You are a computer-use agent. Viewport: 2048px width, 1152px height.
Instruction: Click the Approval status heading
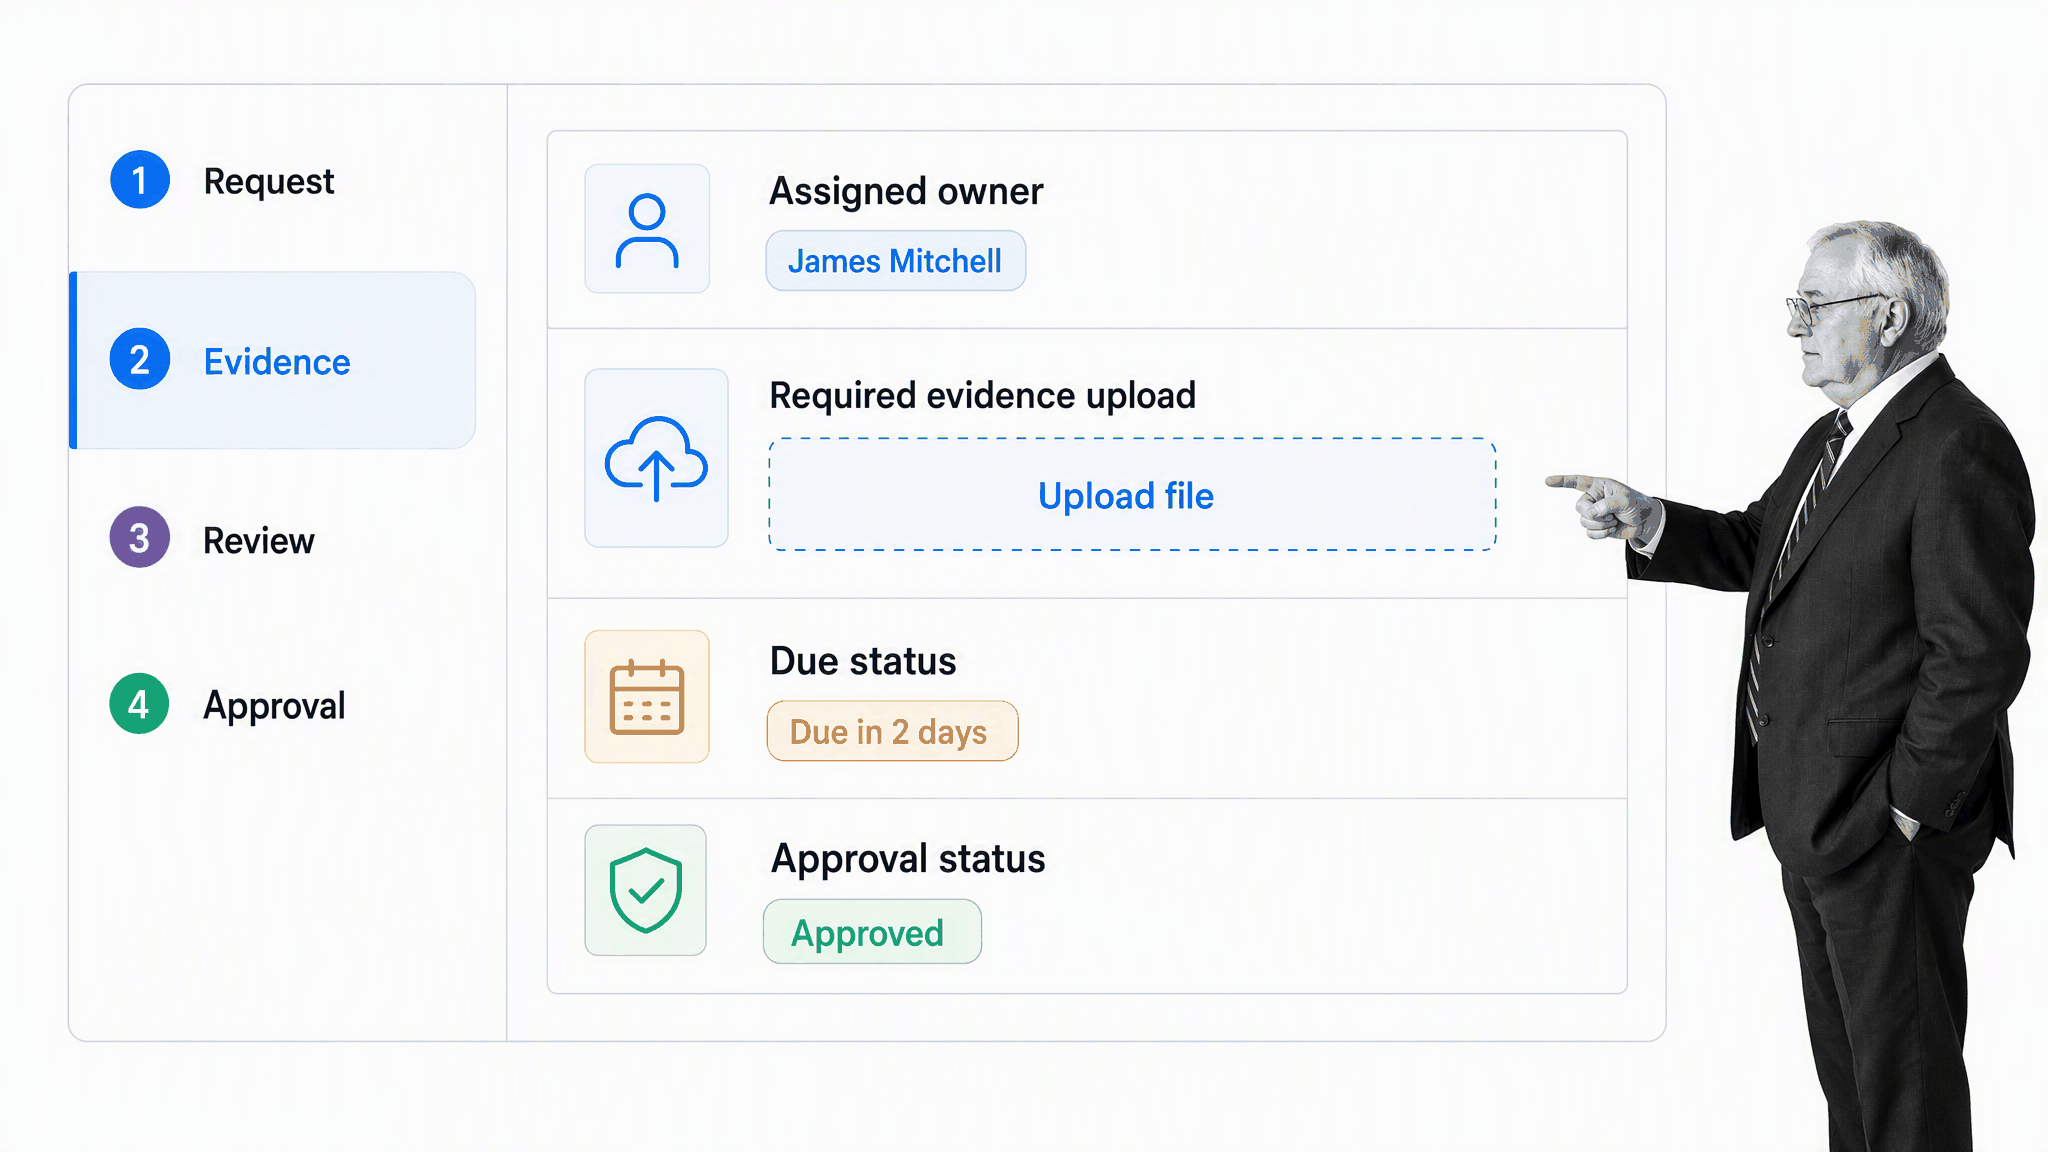tap(908, 859)
